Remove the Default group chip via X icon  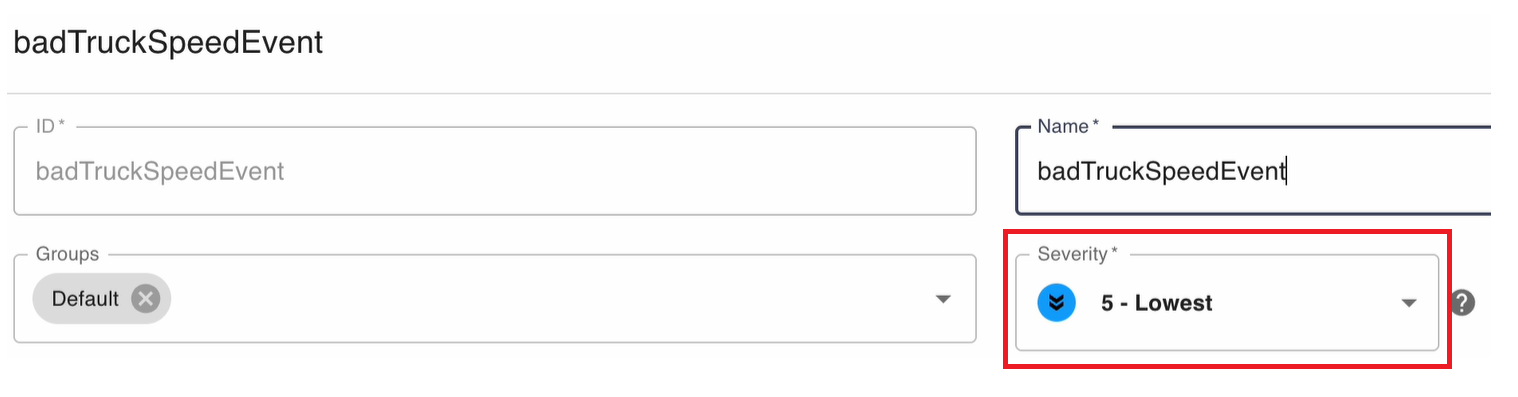[146, 299]
